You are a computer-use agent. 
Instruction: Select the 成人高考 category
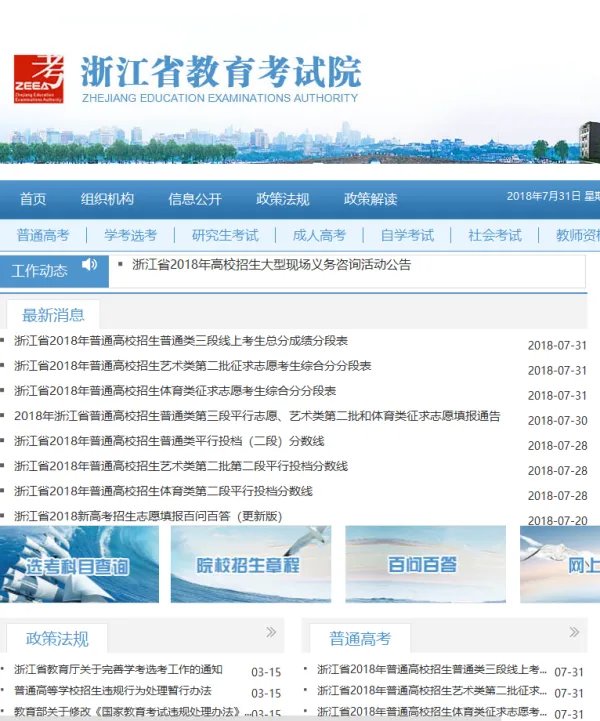(319, 235)
